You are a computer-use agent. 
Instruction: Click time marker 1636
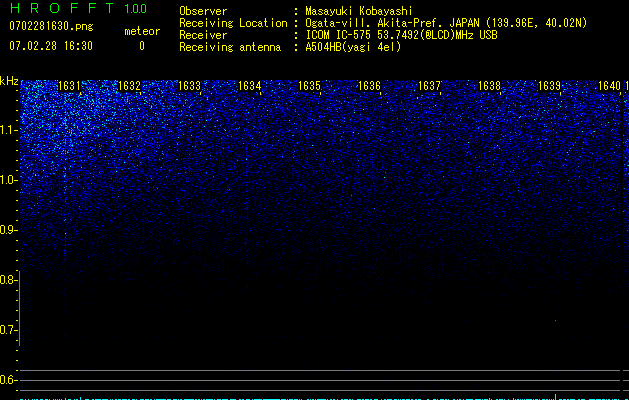pyautogui.click(x=369, y=86)
